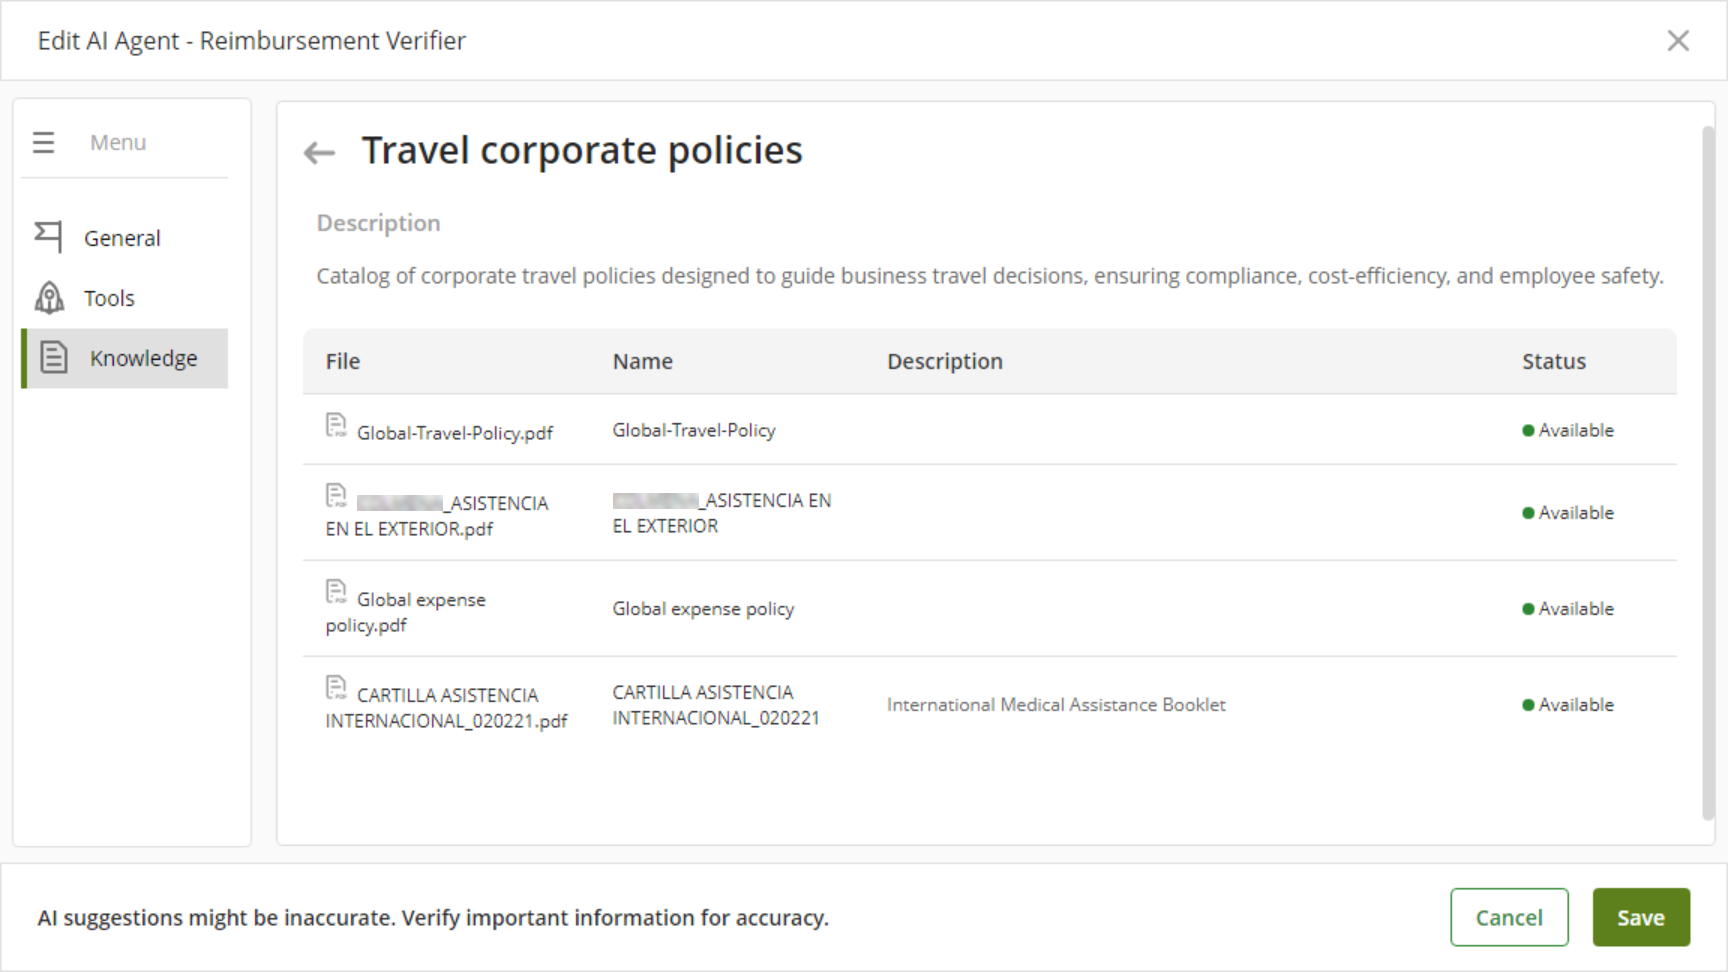Click the General flag icon
This screenshot has width=1728, height=972.
point(48,237)
